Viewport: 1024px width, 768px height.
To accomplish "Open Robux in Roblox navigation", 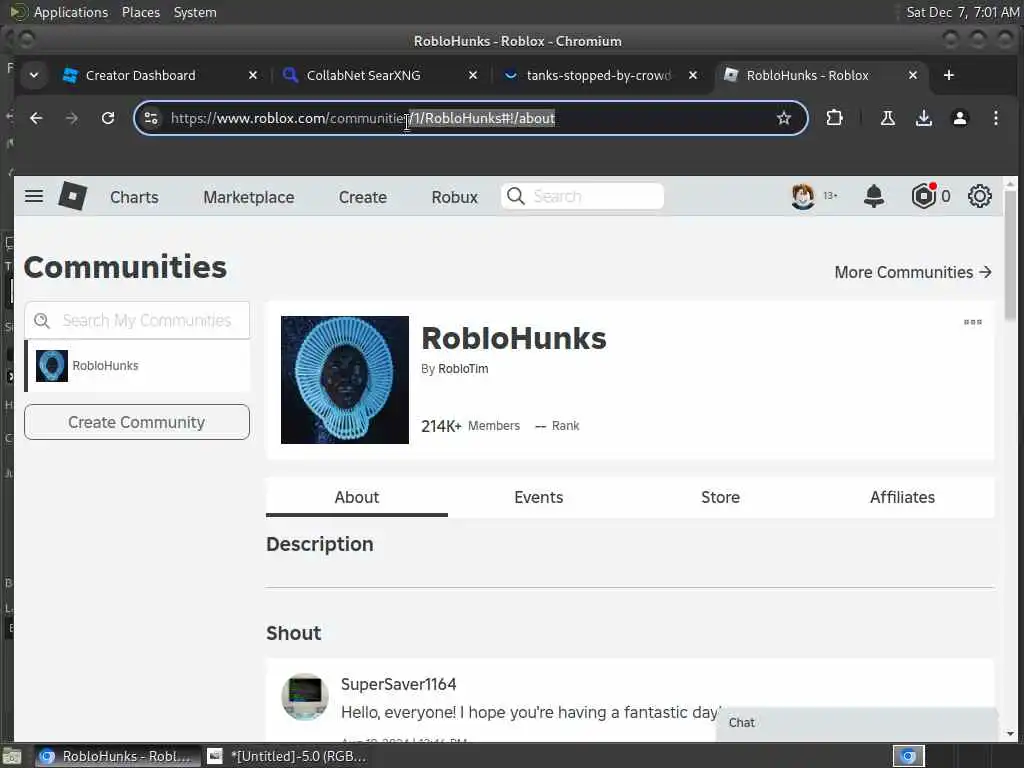I will tap(455, 197).
